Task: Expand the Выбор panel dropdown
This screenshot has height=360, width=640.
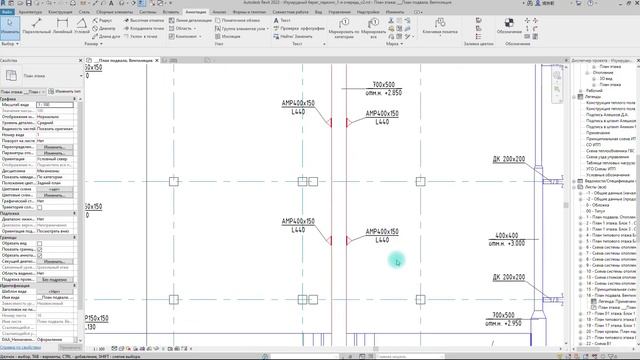Action: [x=10, y=44]
